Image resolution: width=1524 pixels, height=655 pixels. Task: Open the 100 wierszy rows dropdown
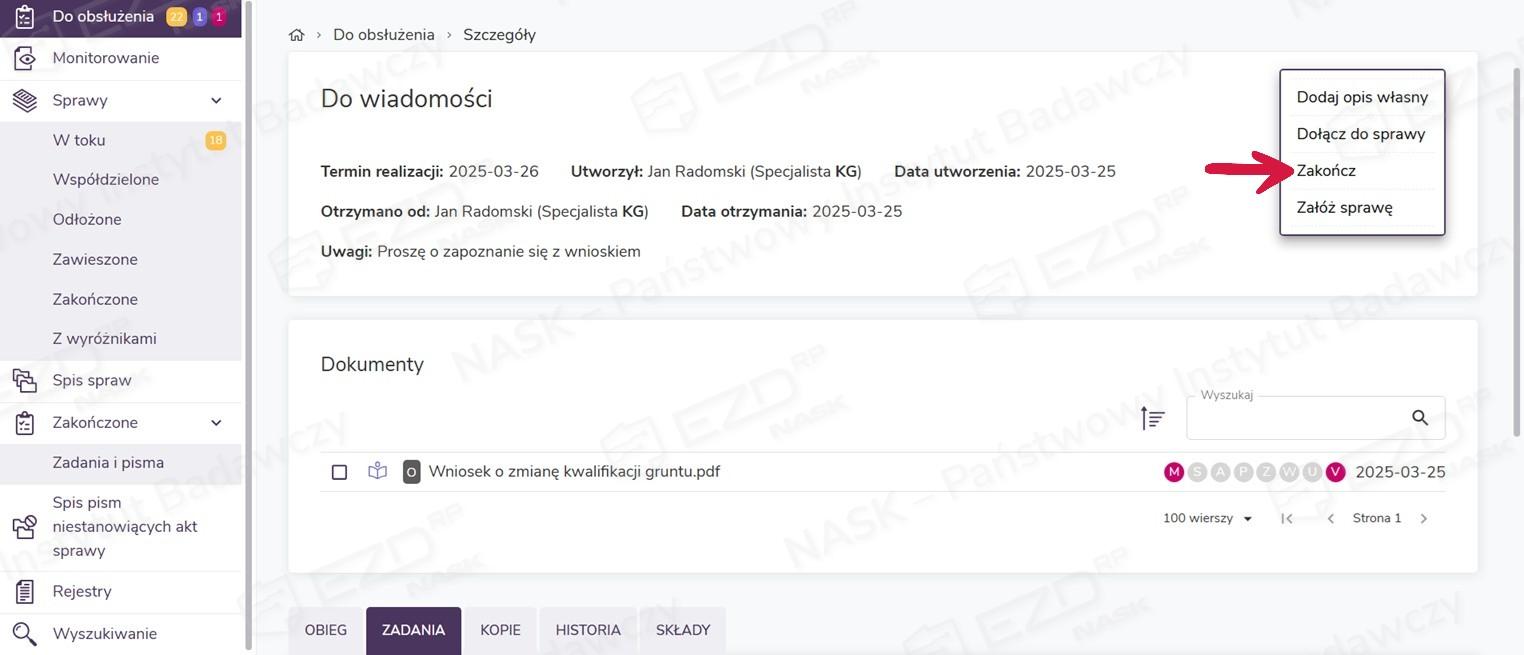(x=1207, y=518)
